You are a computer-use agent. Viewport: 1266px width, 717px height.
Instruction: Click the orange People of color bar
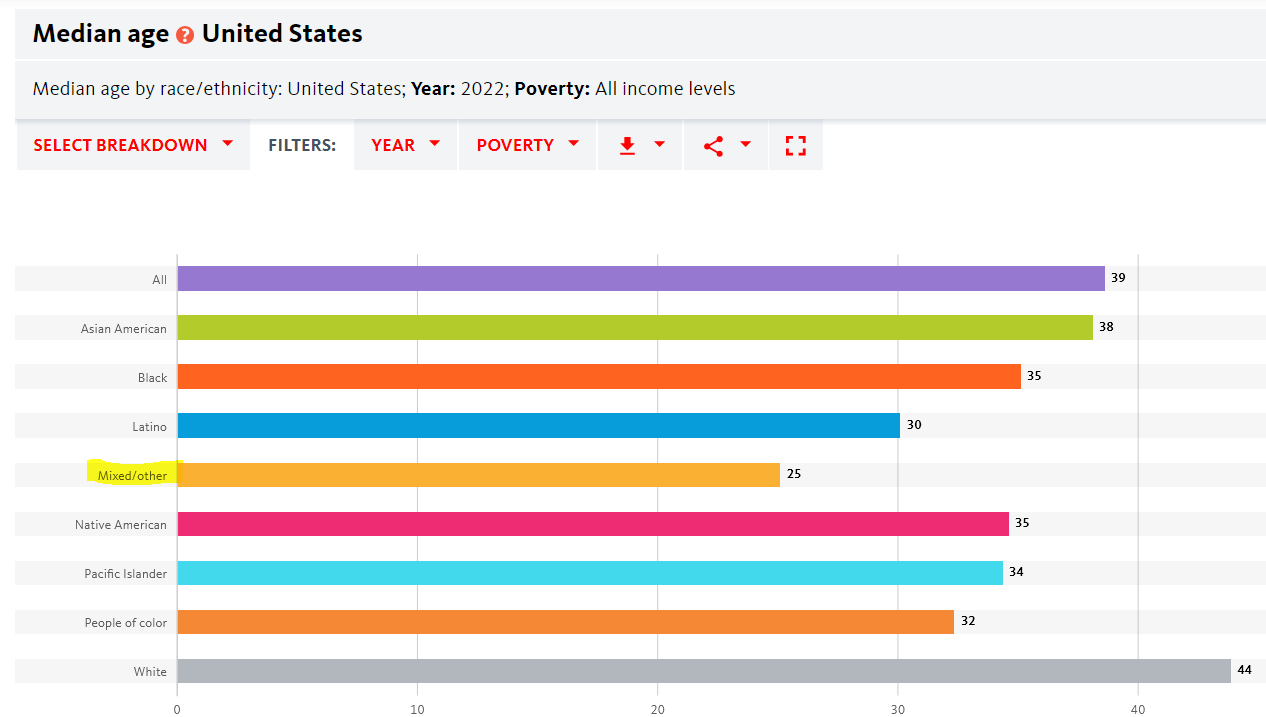[566, 621]
